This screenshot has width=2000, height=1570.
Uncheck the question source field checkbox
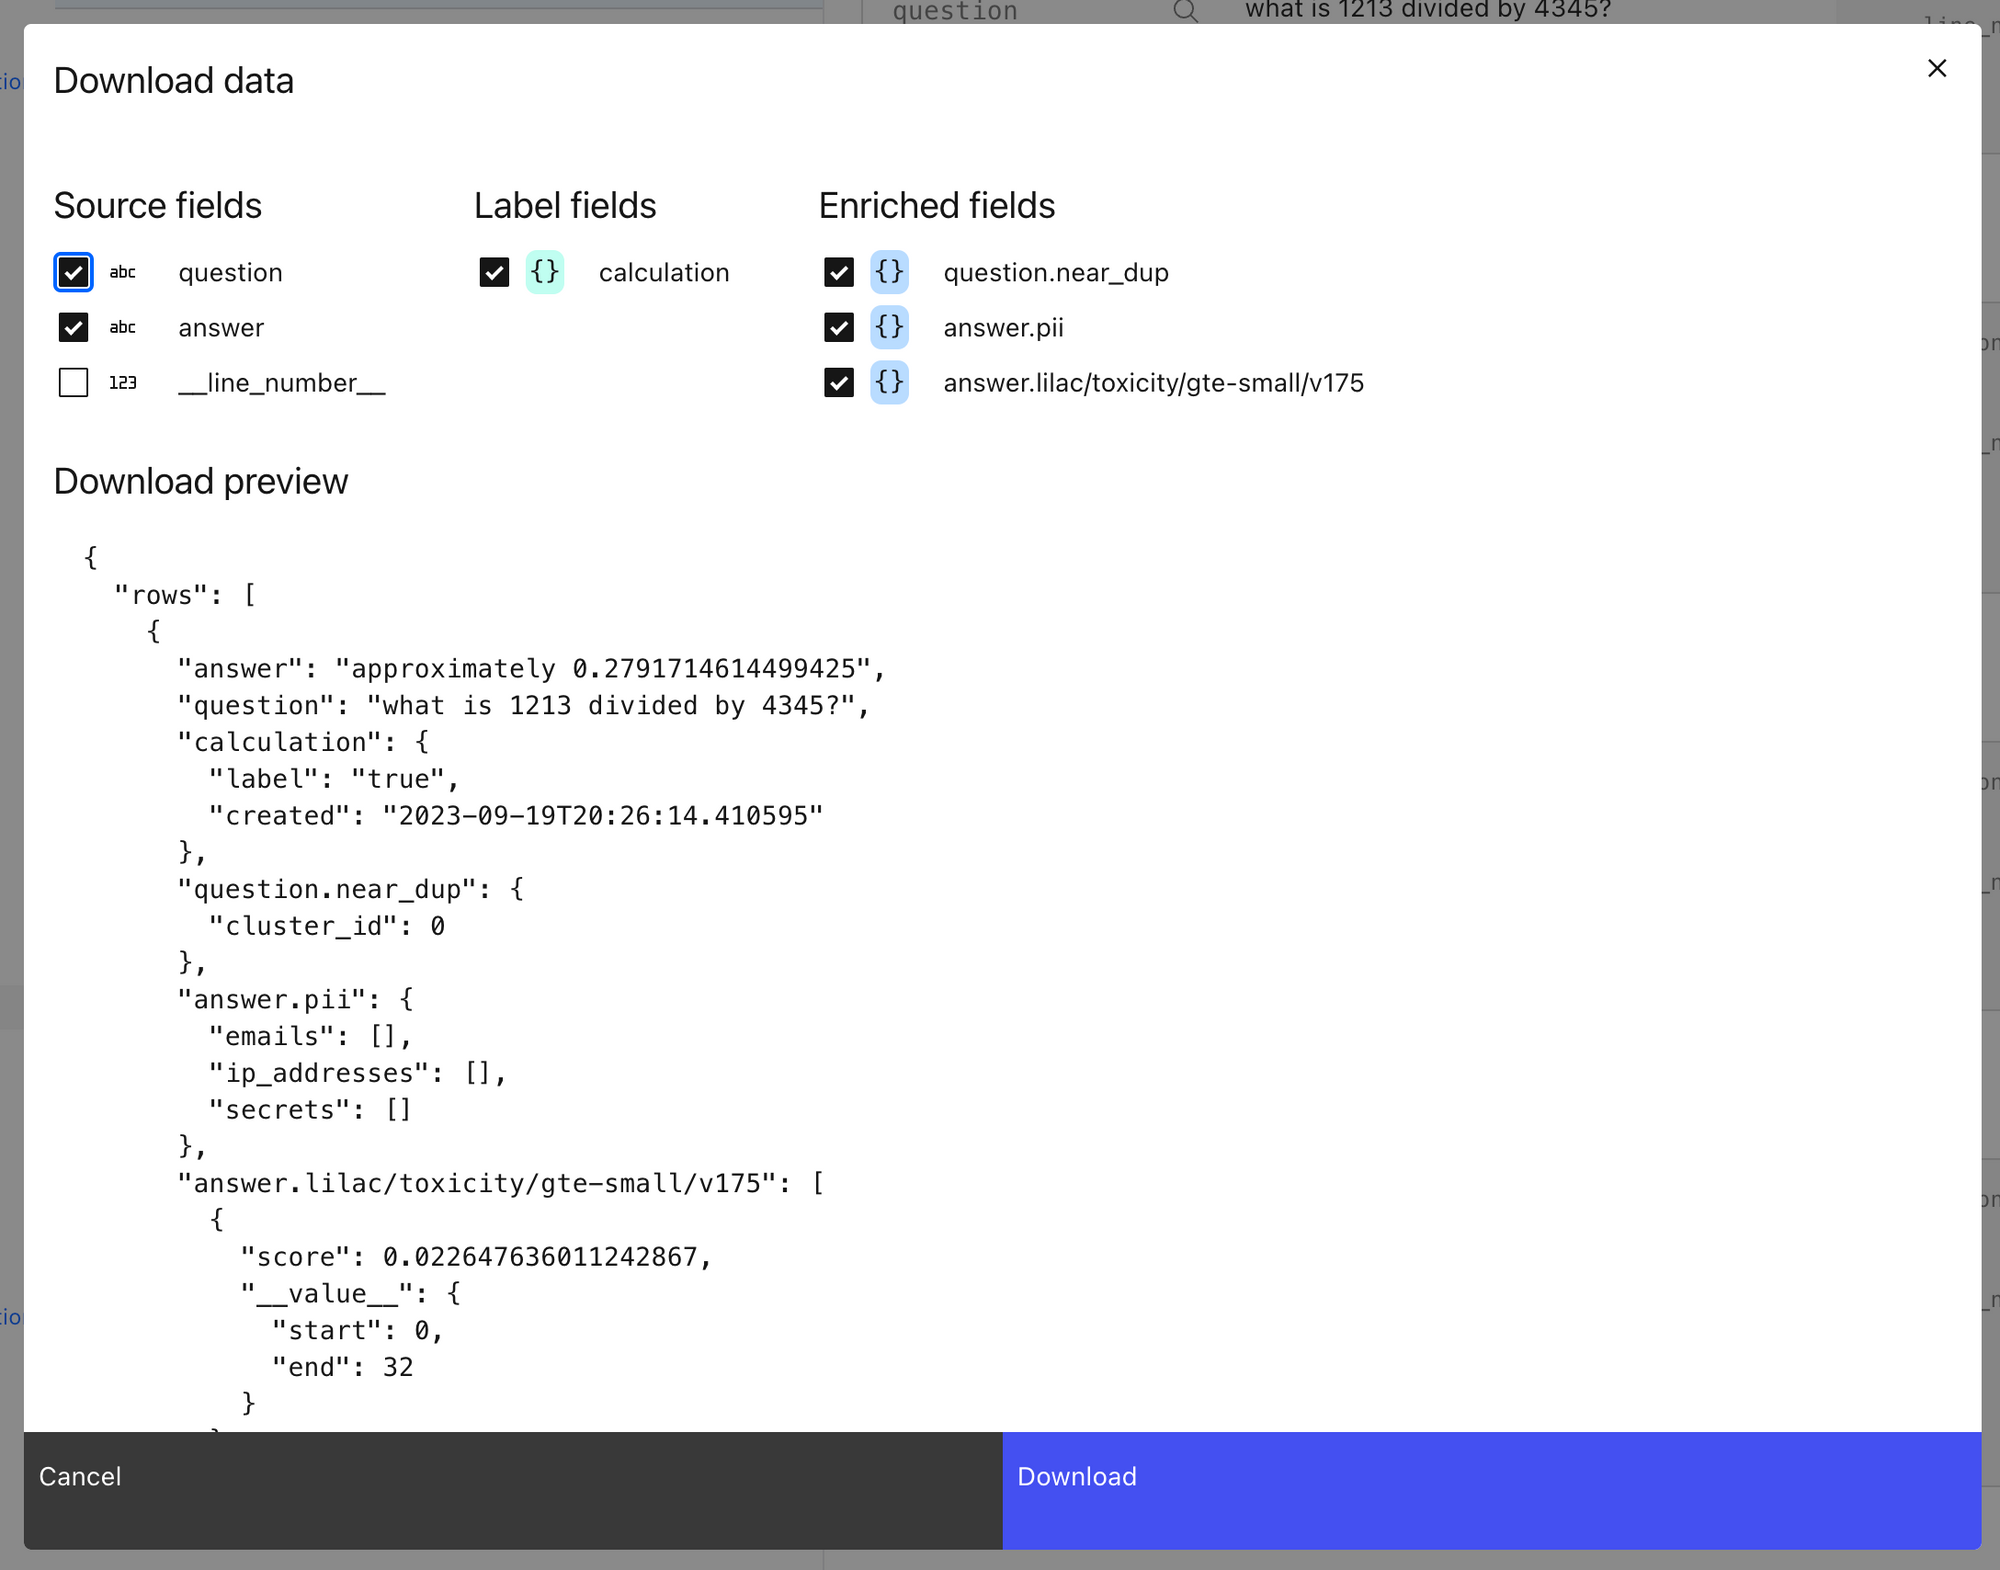[x=73, y=273]
